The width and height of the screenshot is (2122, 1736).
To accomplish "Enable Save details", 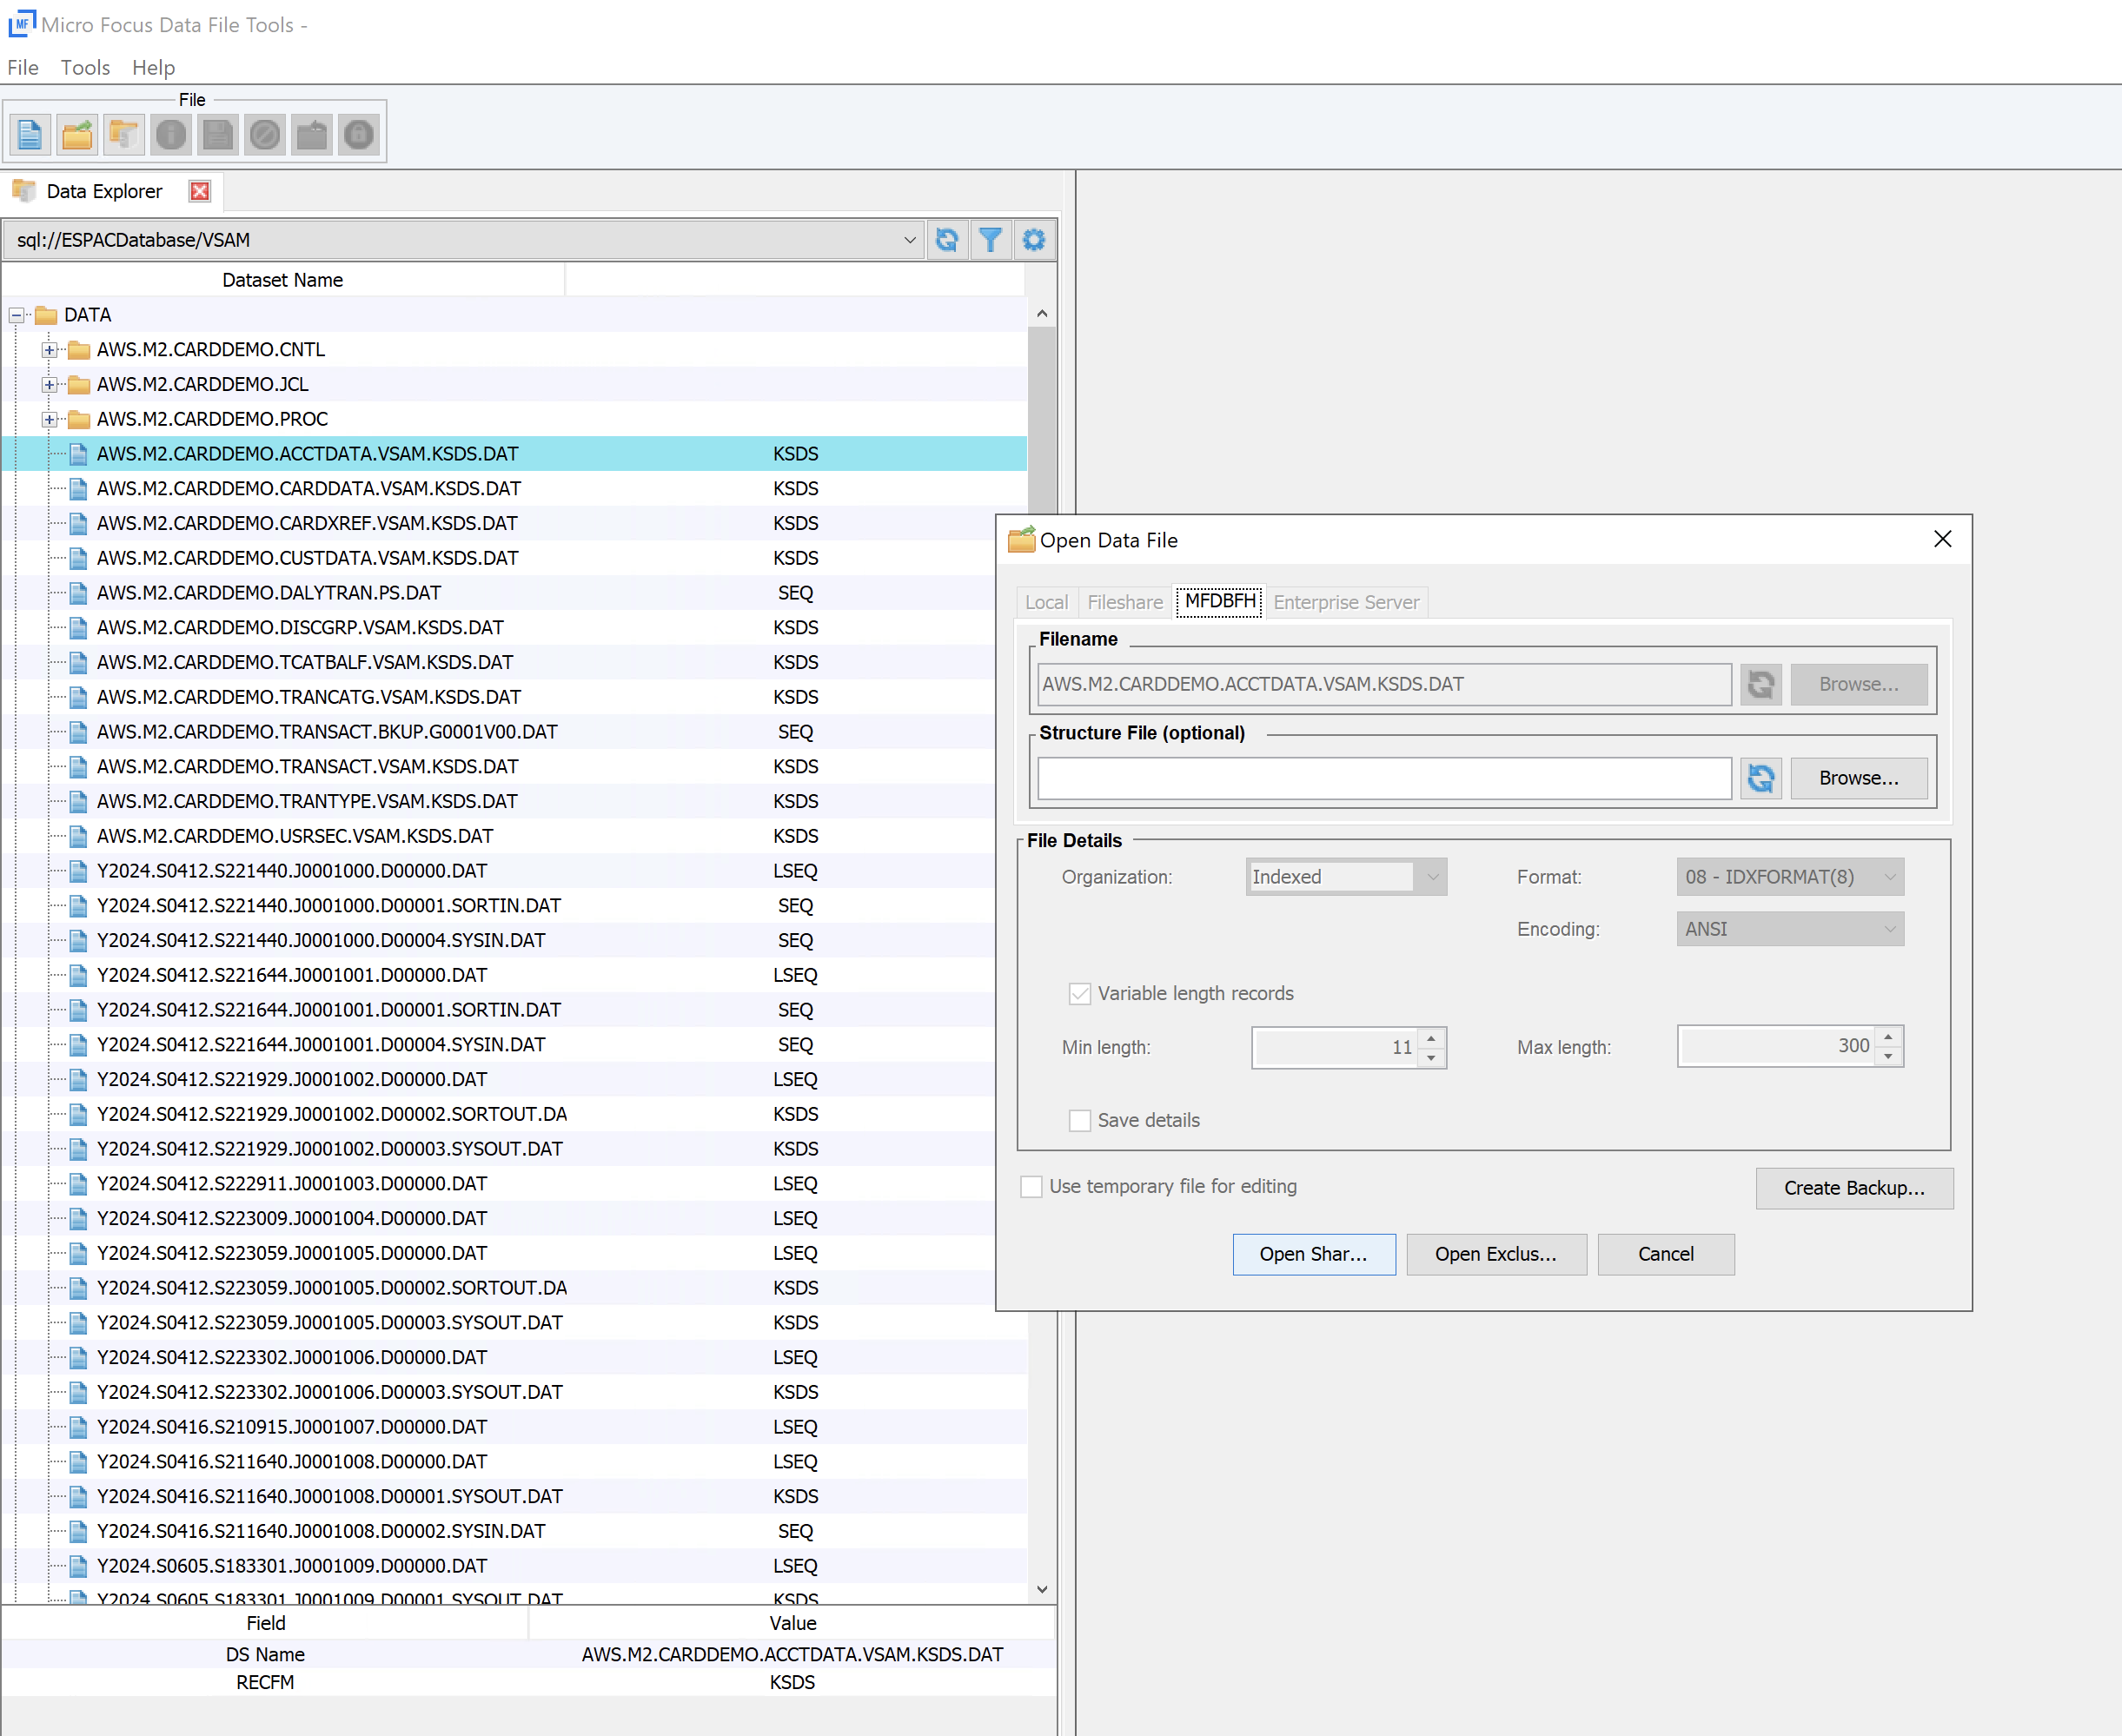I will (1080, 1120).
